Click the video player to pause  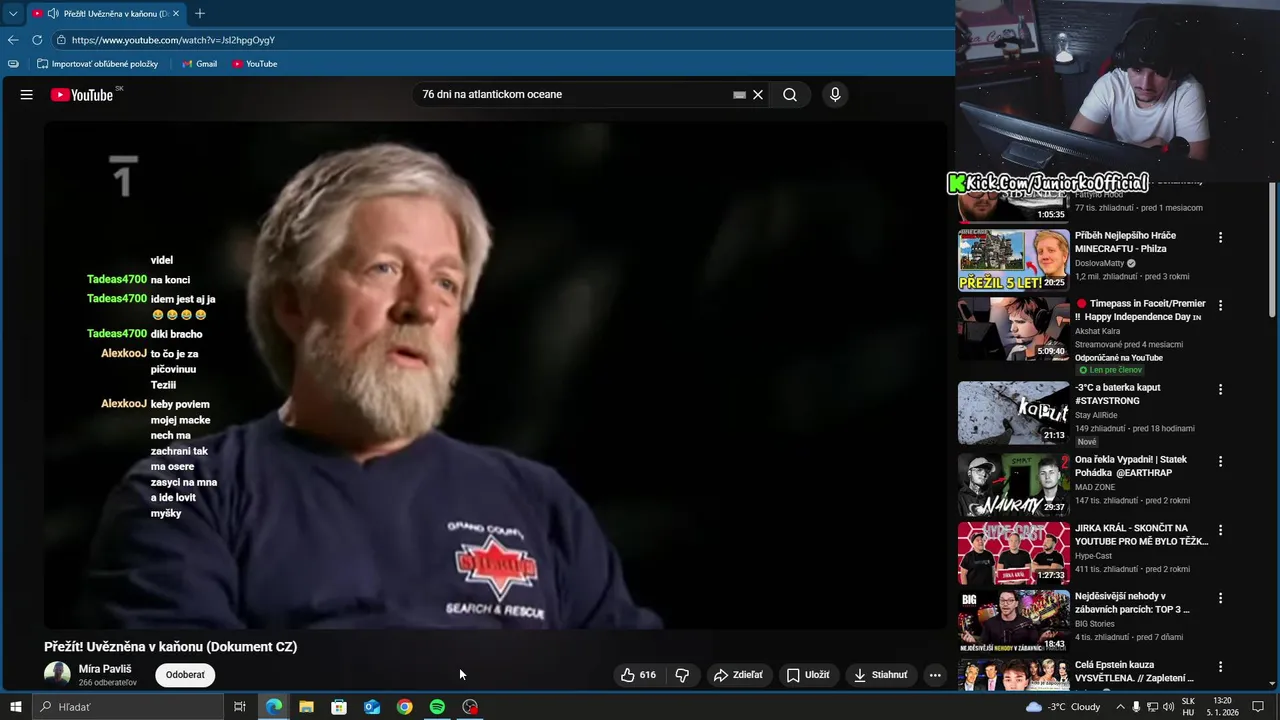pyautogui.click(x=495, y=375)
